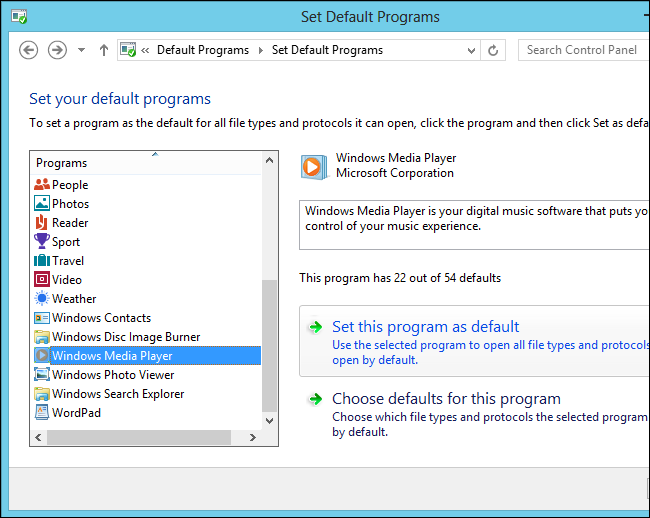Click Set this program as default
Screen dimensions: 650x518
(425, 327)
